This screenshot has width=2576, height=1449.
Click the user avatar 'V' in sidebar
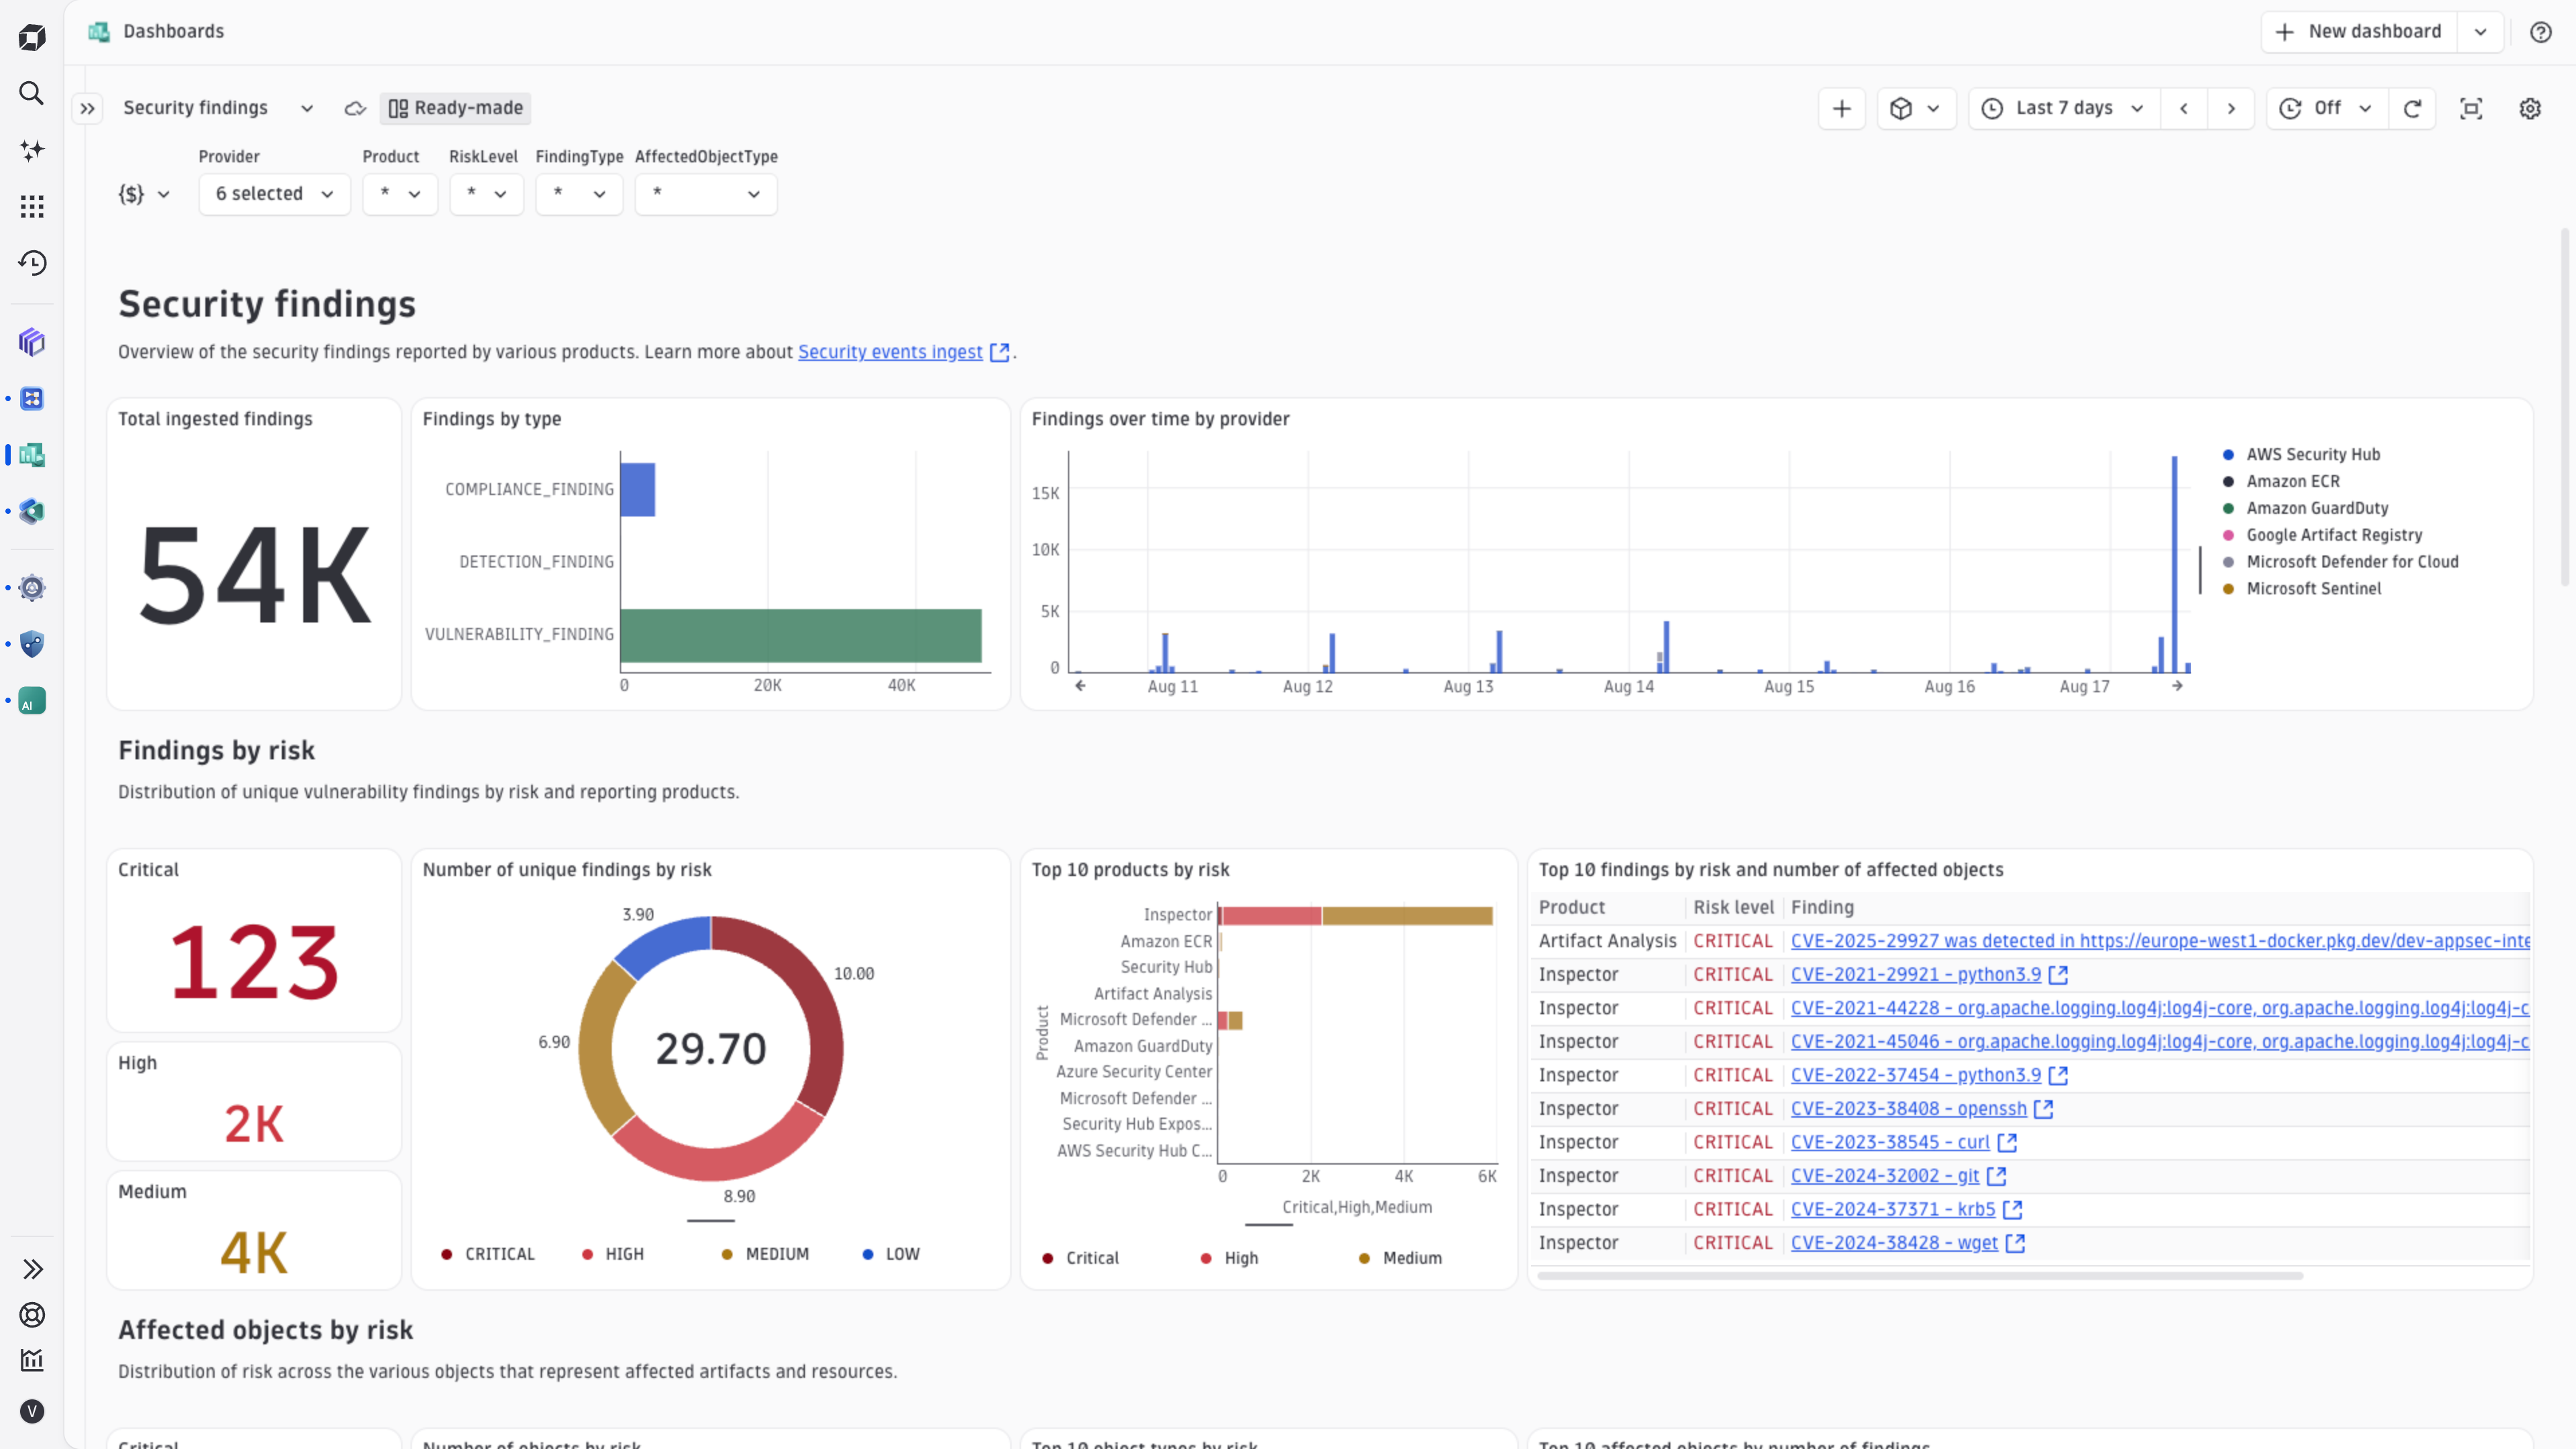pyautogui.click(x=32, y=1411)
